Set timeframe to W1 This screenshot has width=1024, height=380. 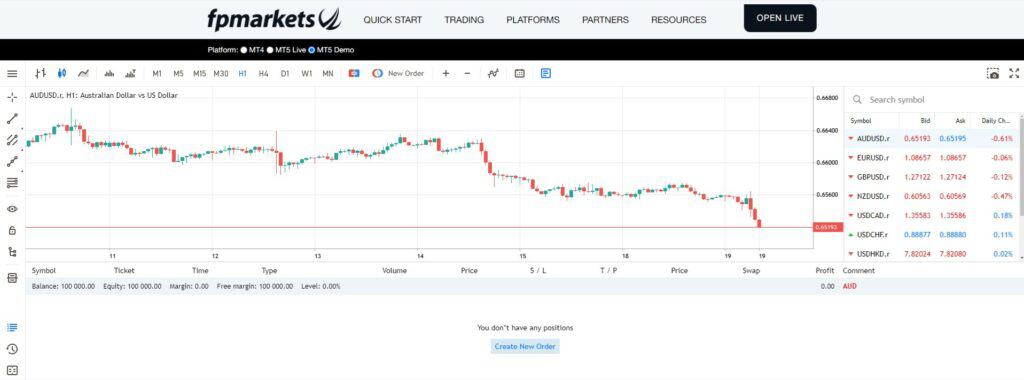[306, 74]
